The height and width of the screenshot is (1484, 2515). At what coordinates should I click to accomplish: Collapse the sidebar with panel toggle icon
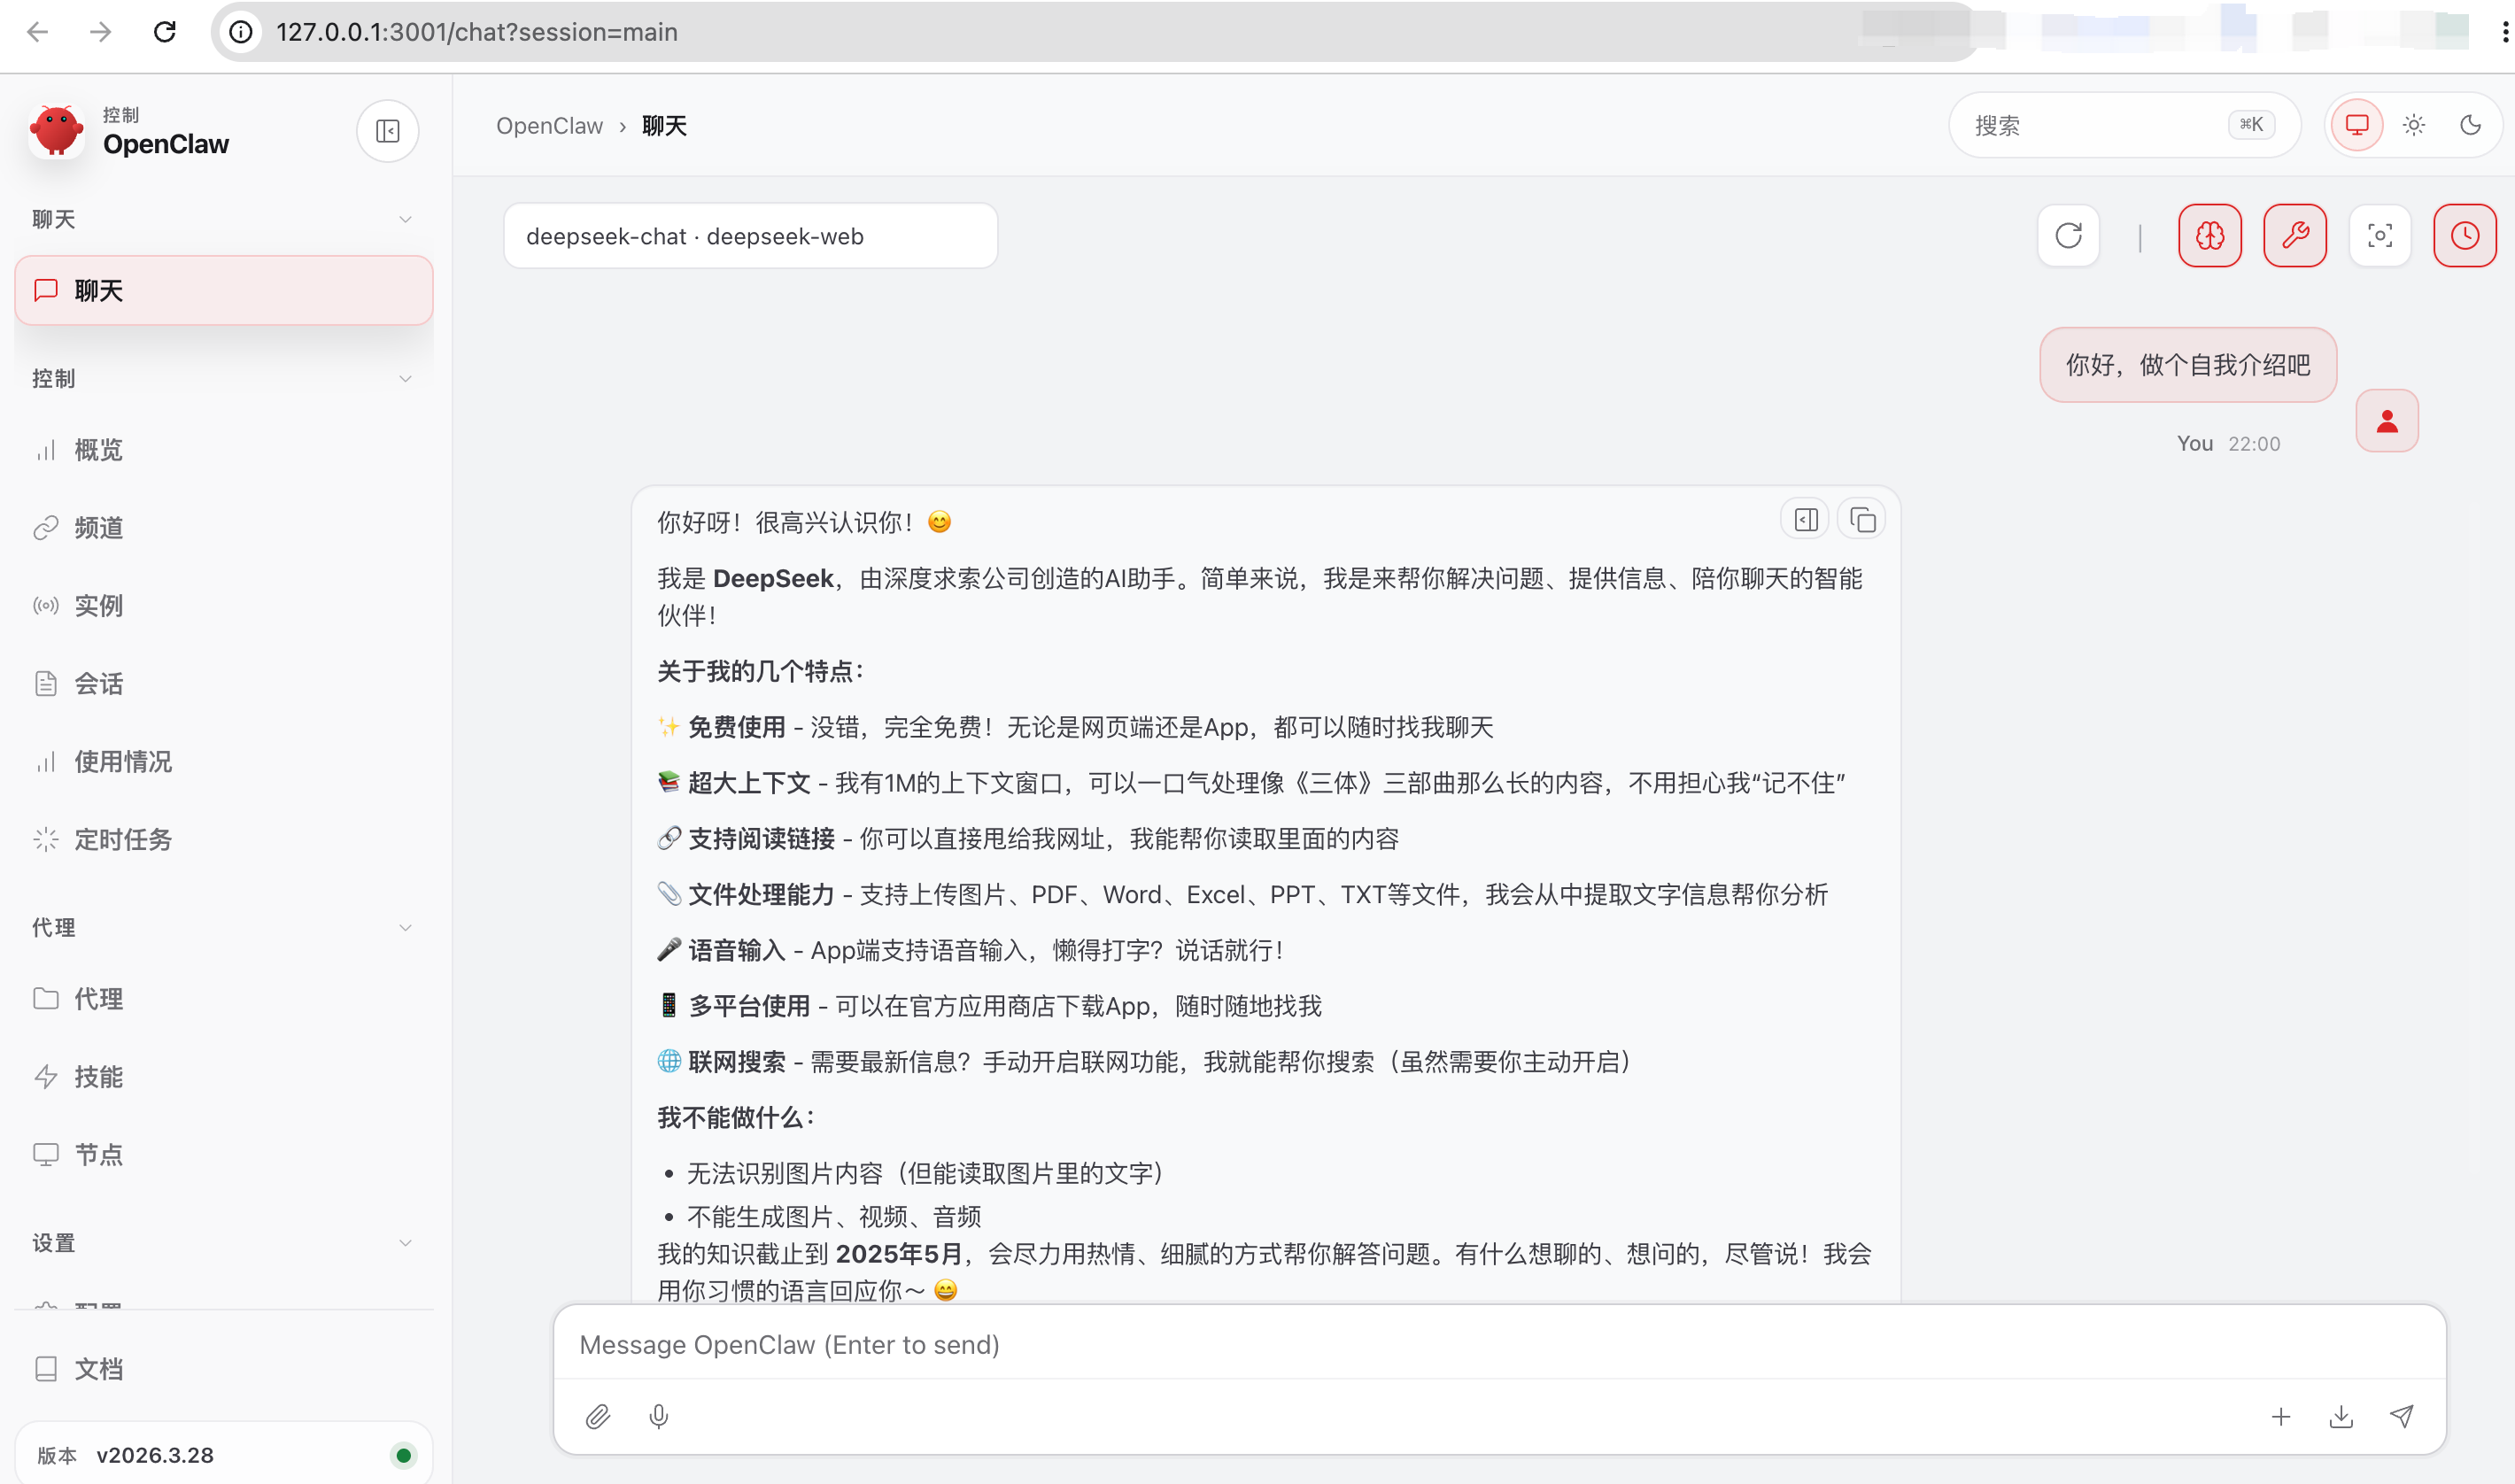pyautogui.click(x=387, y=131)
